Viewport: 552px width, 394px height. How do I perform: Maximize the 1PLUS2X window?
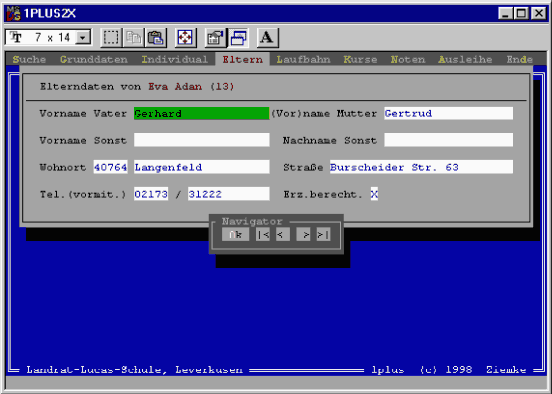(x=521, y=13)
